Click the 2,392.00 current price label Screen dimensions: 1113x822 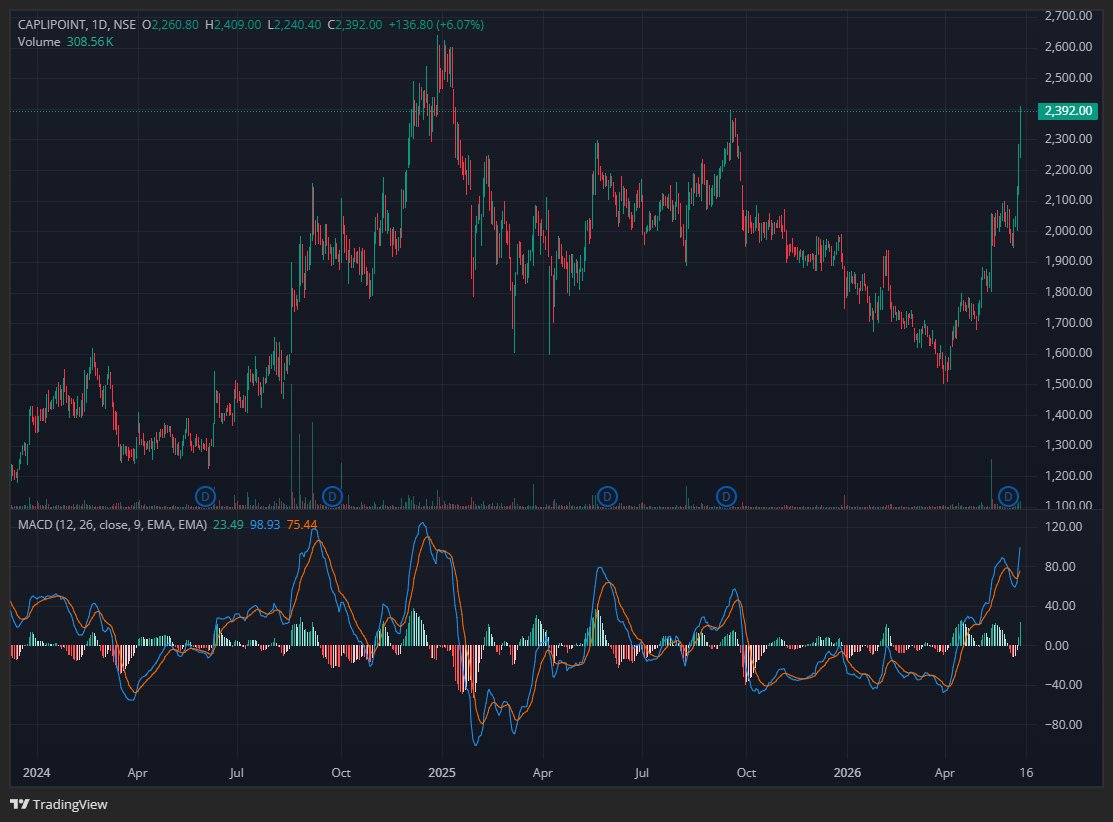1068,111
